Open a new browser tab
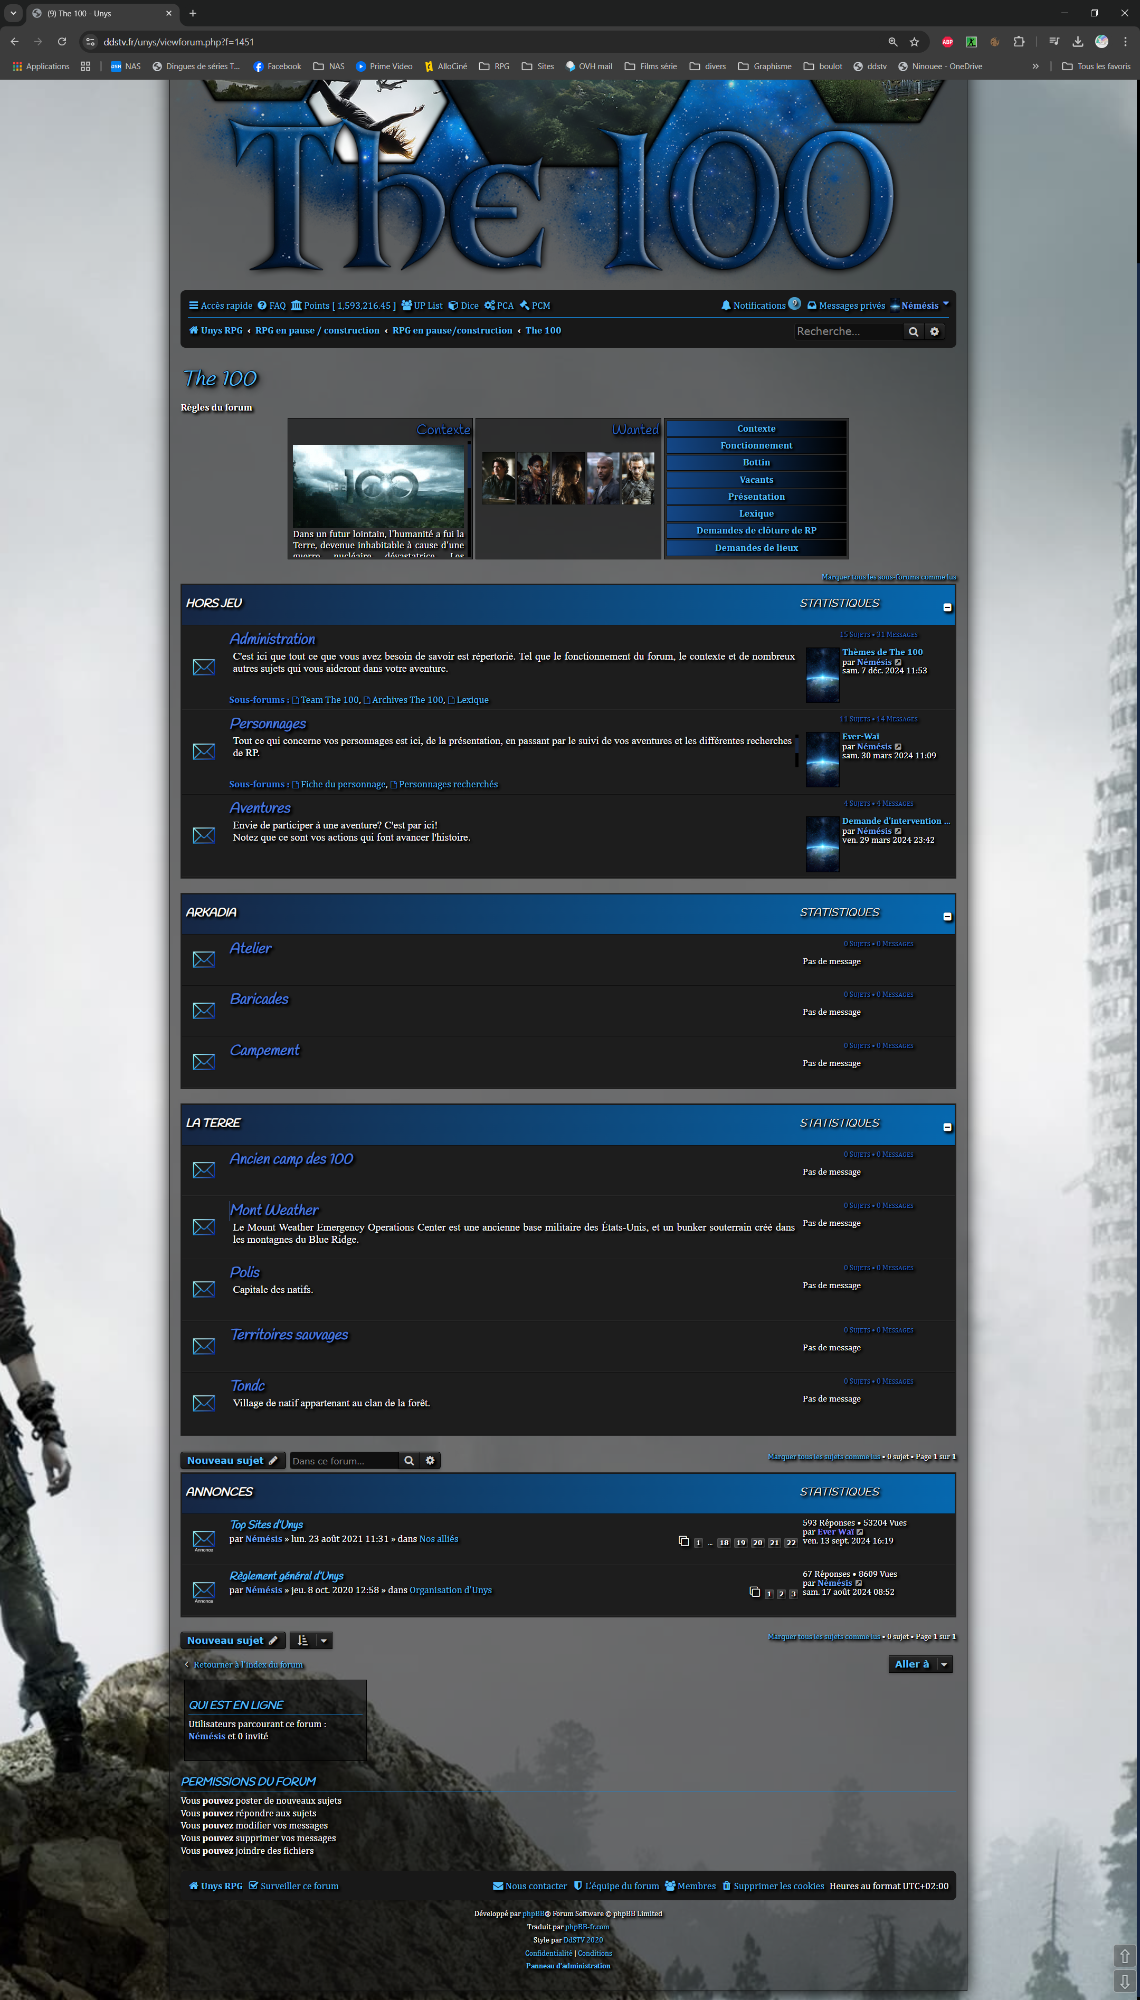 click(193, 13)
